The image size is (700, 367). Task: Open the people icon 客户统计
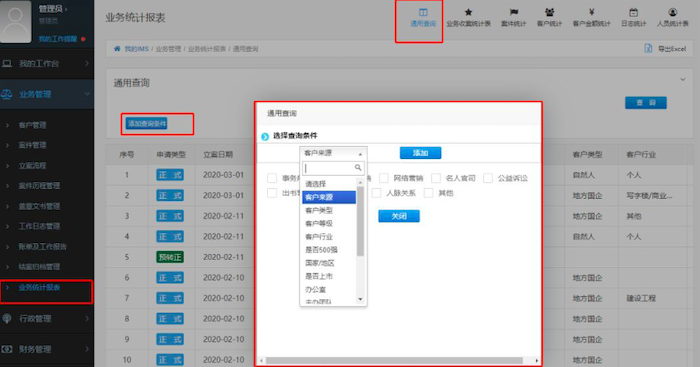(x=549, y=12)
